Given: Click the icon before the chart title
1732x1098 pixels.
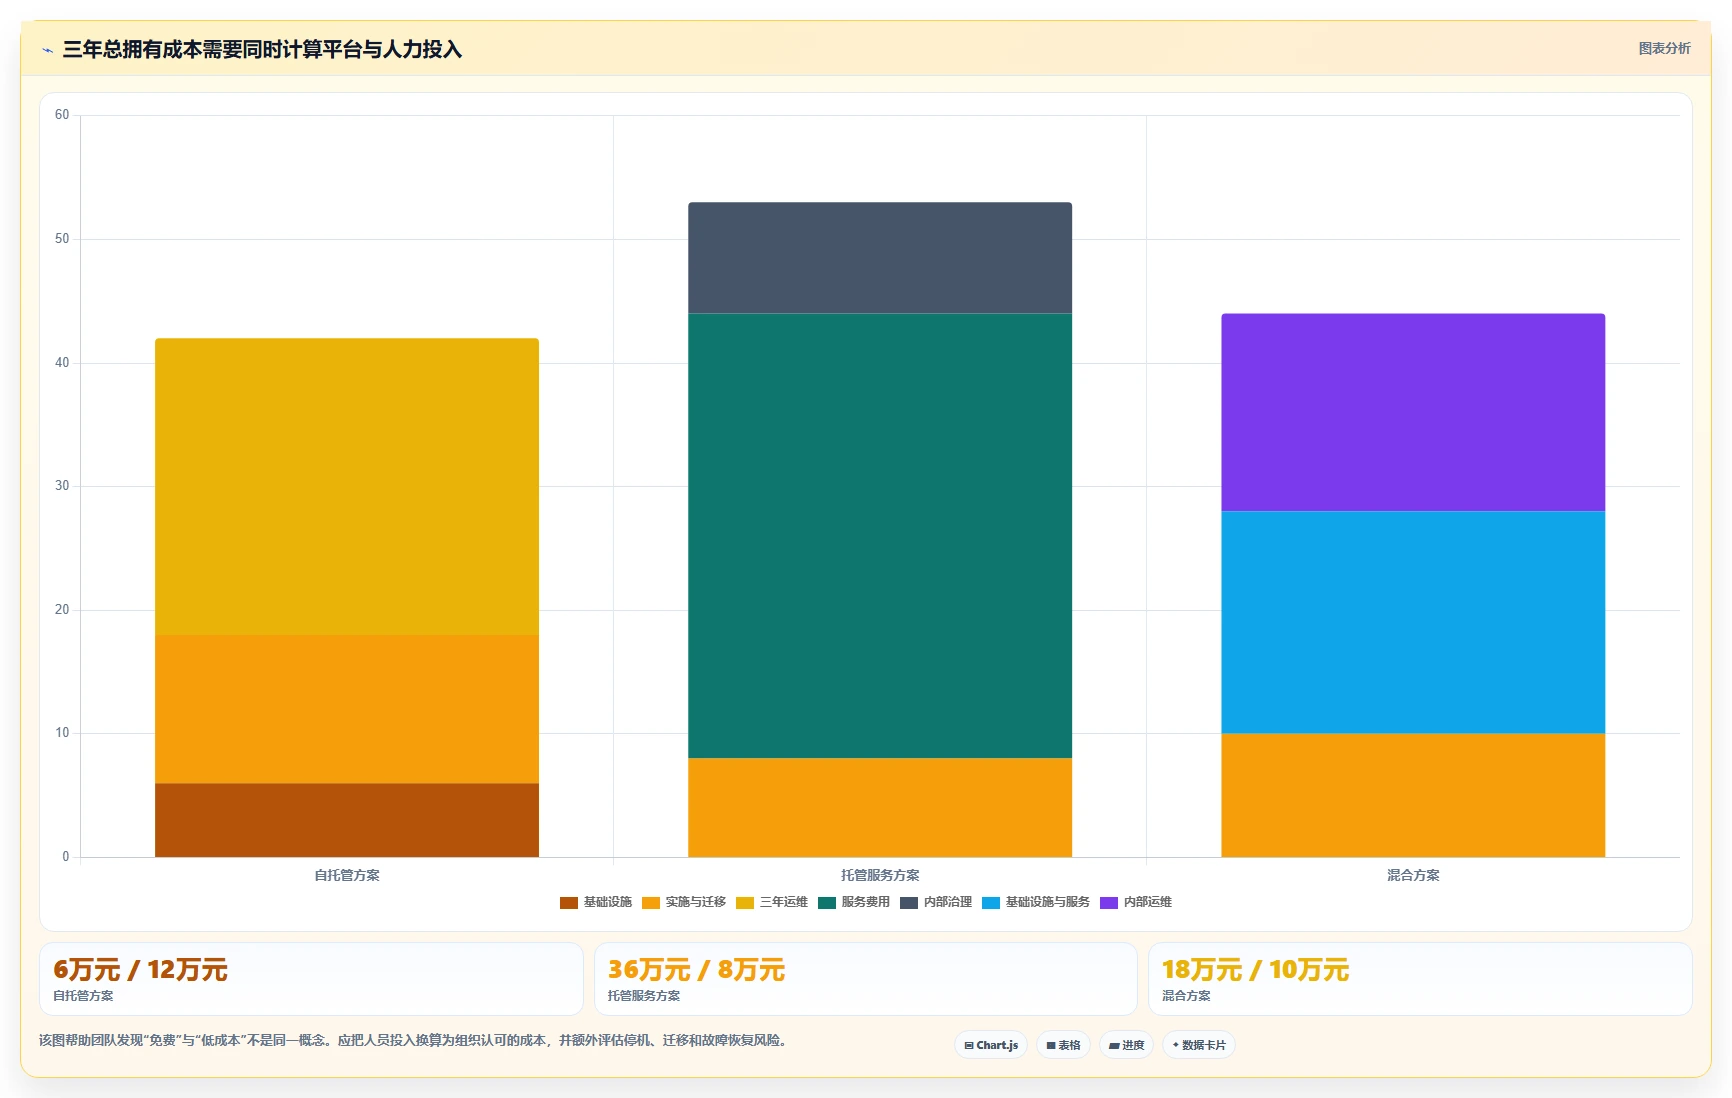Looking at the screenshot, I should pyautogui.click(x=47, y=50).
